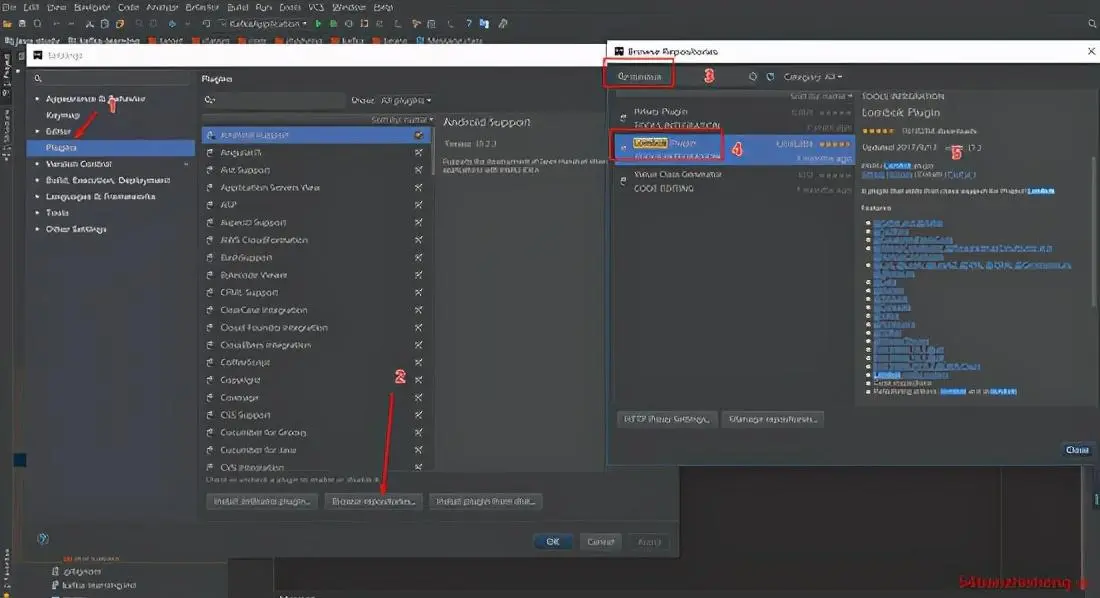Click plugin icon beside AngularJS row
1100x598 pixels.
tap(210, 152)
